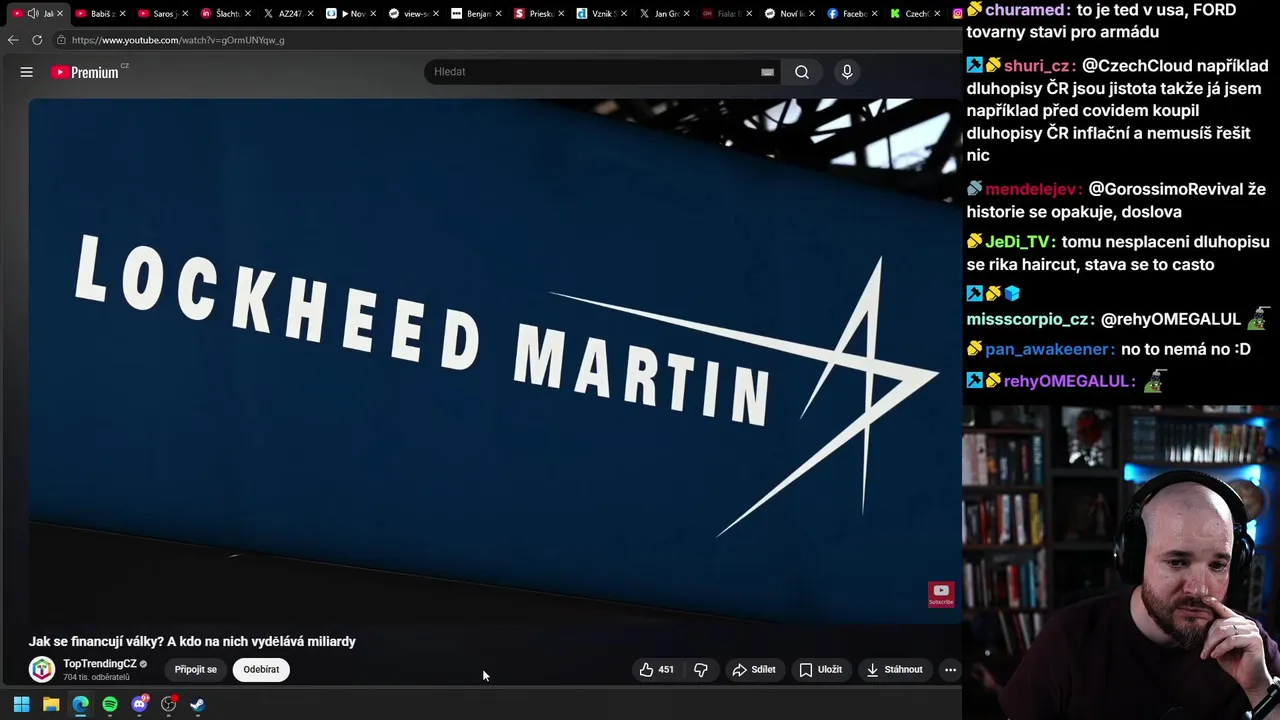1280x720 pixels.
Task: Focus the youtube.com address bar URL
Action: [x=178, y=40]
